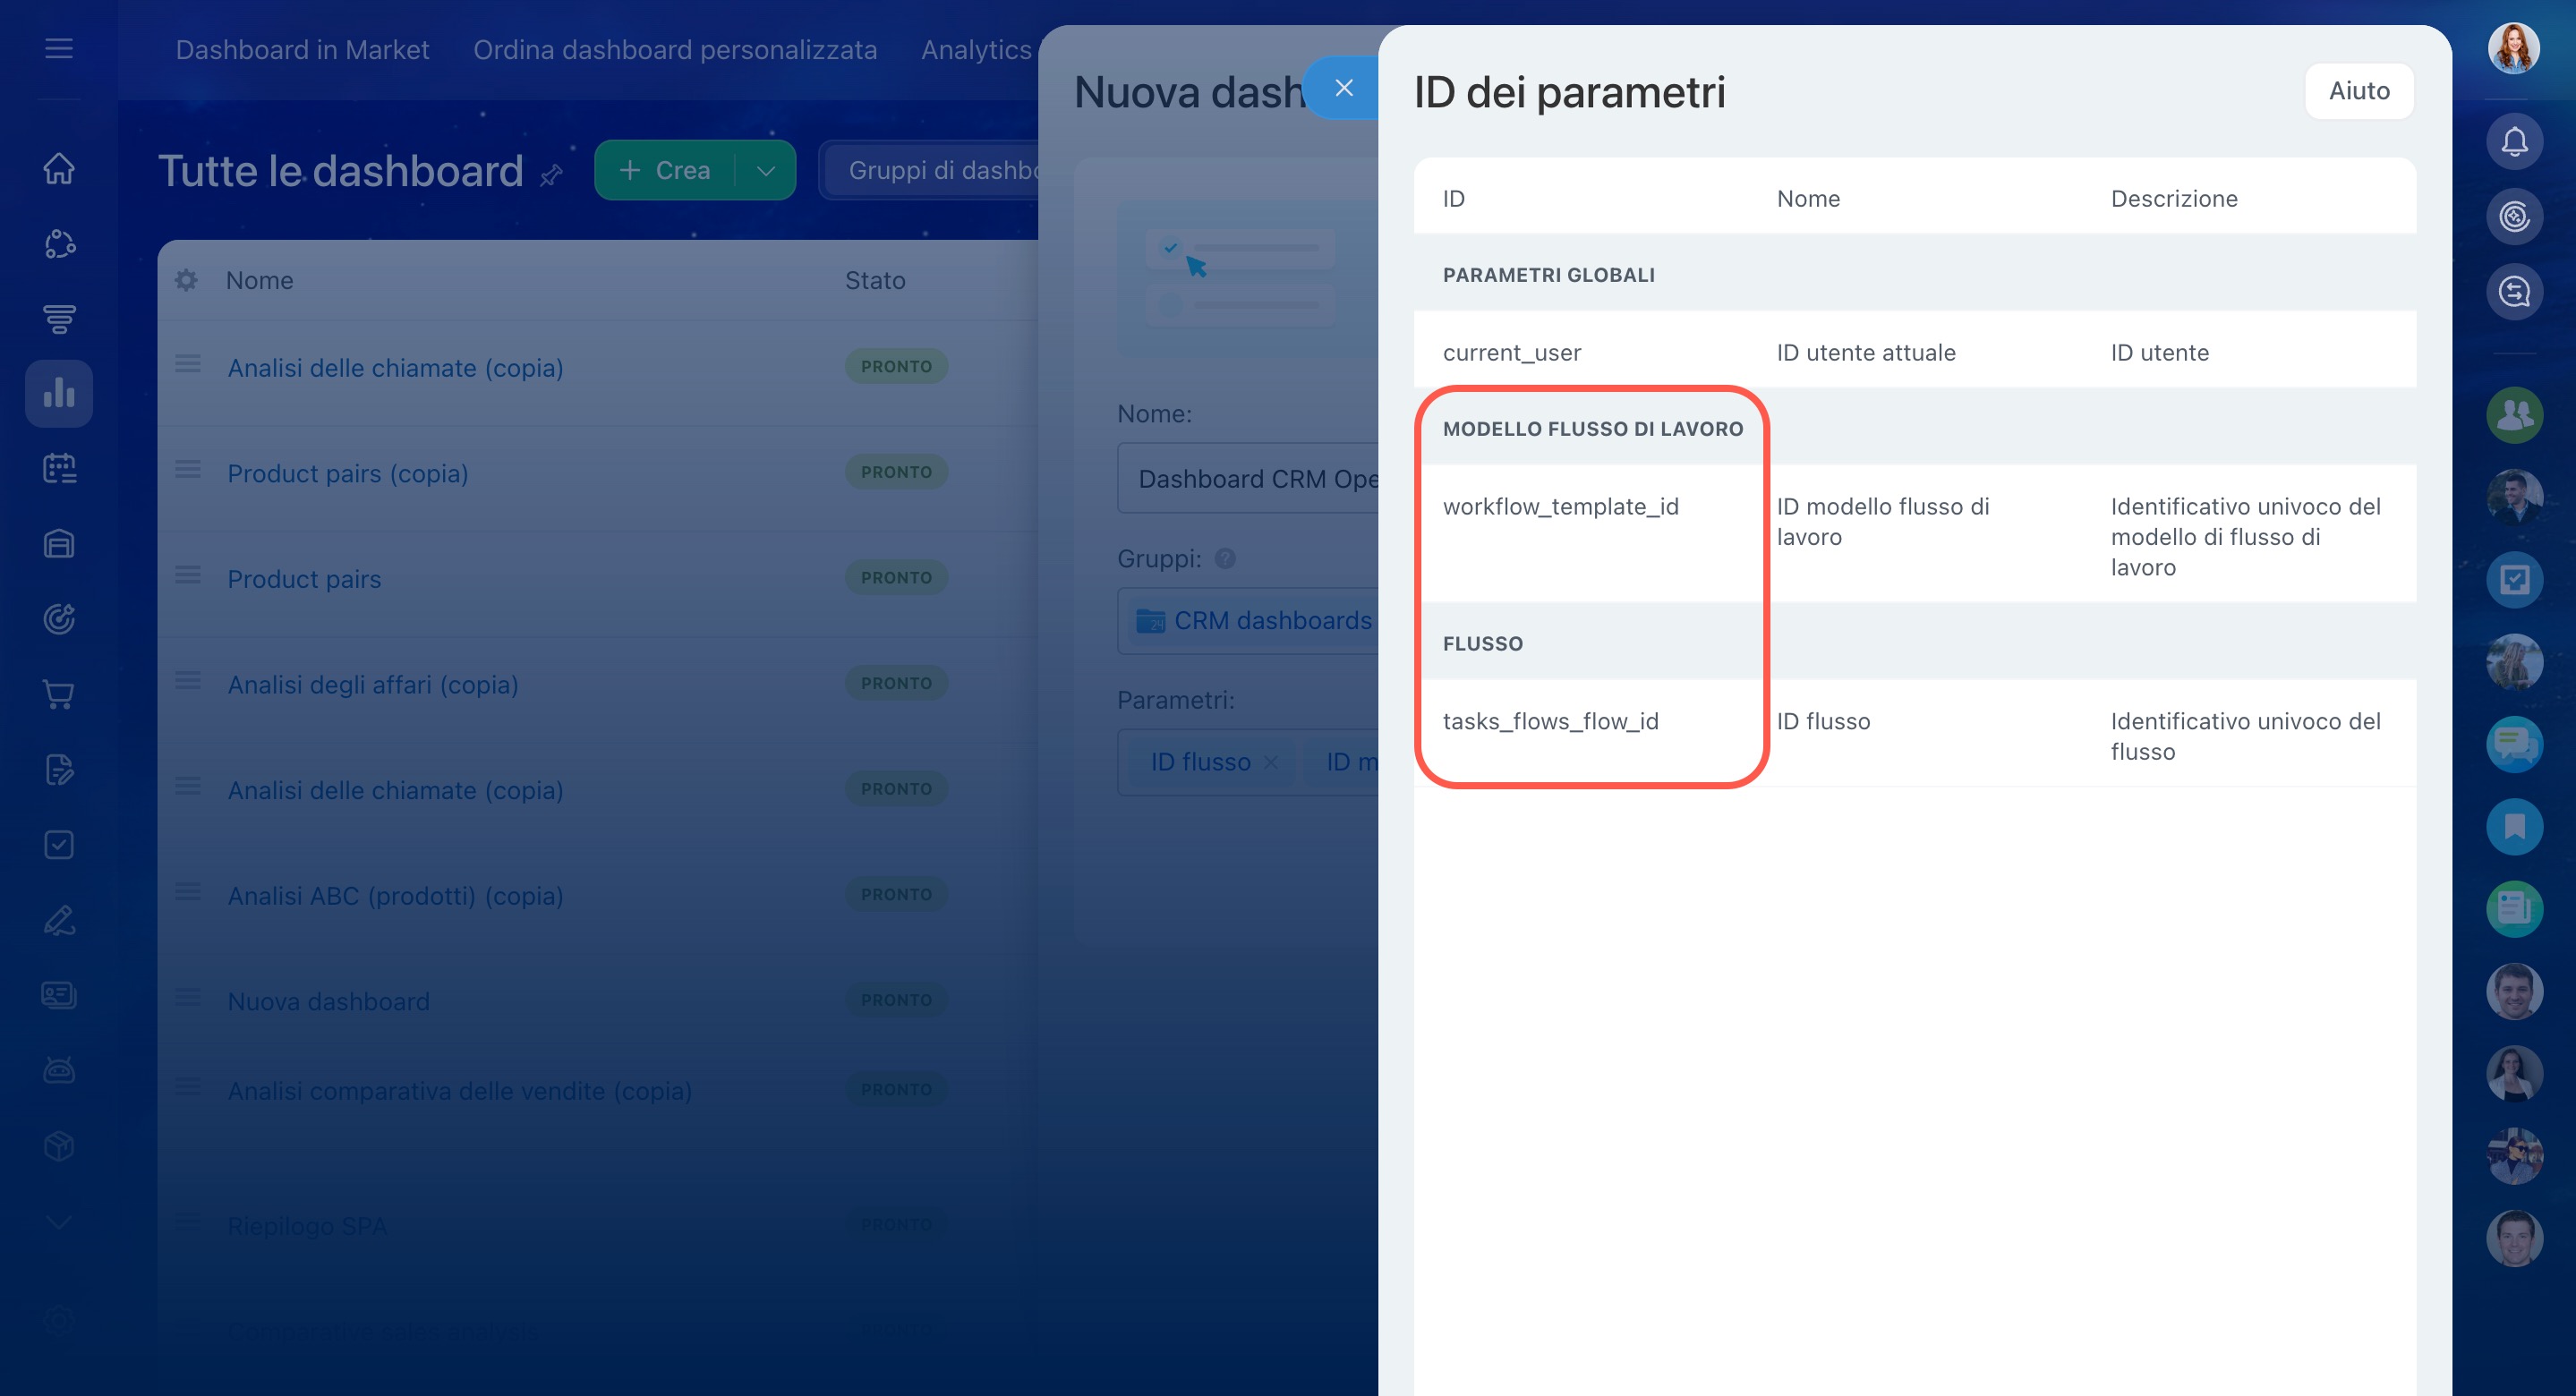
Task: Open Dashboard in Market tab
Action: [x=302, y=50]
